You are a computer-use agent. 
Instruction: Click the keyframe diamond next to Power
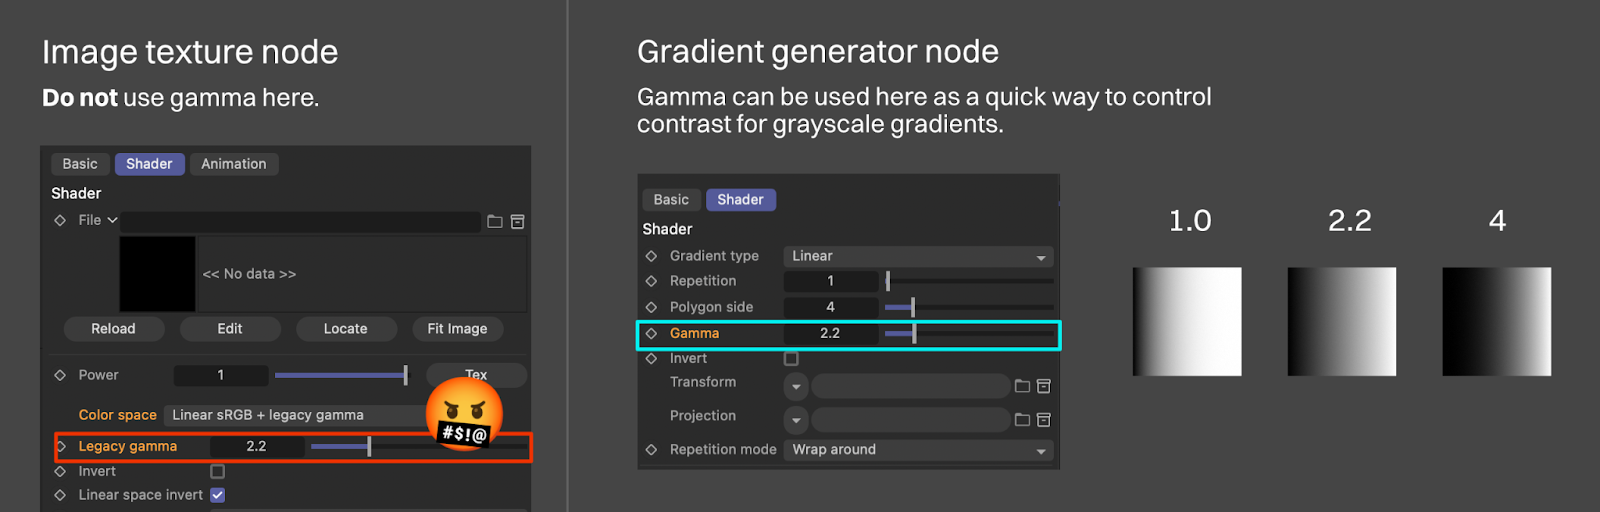[x=60, y=375]
